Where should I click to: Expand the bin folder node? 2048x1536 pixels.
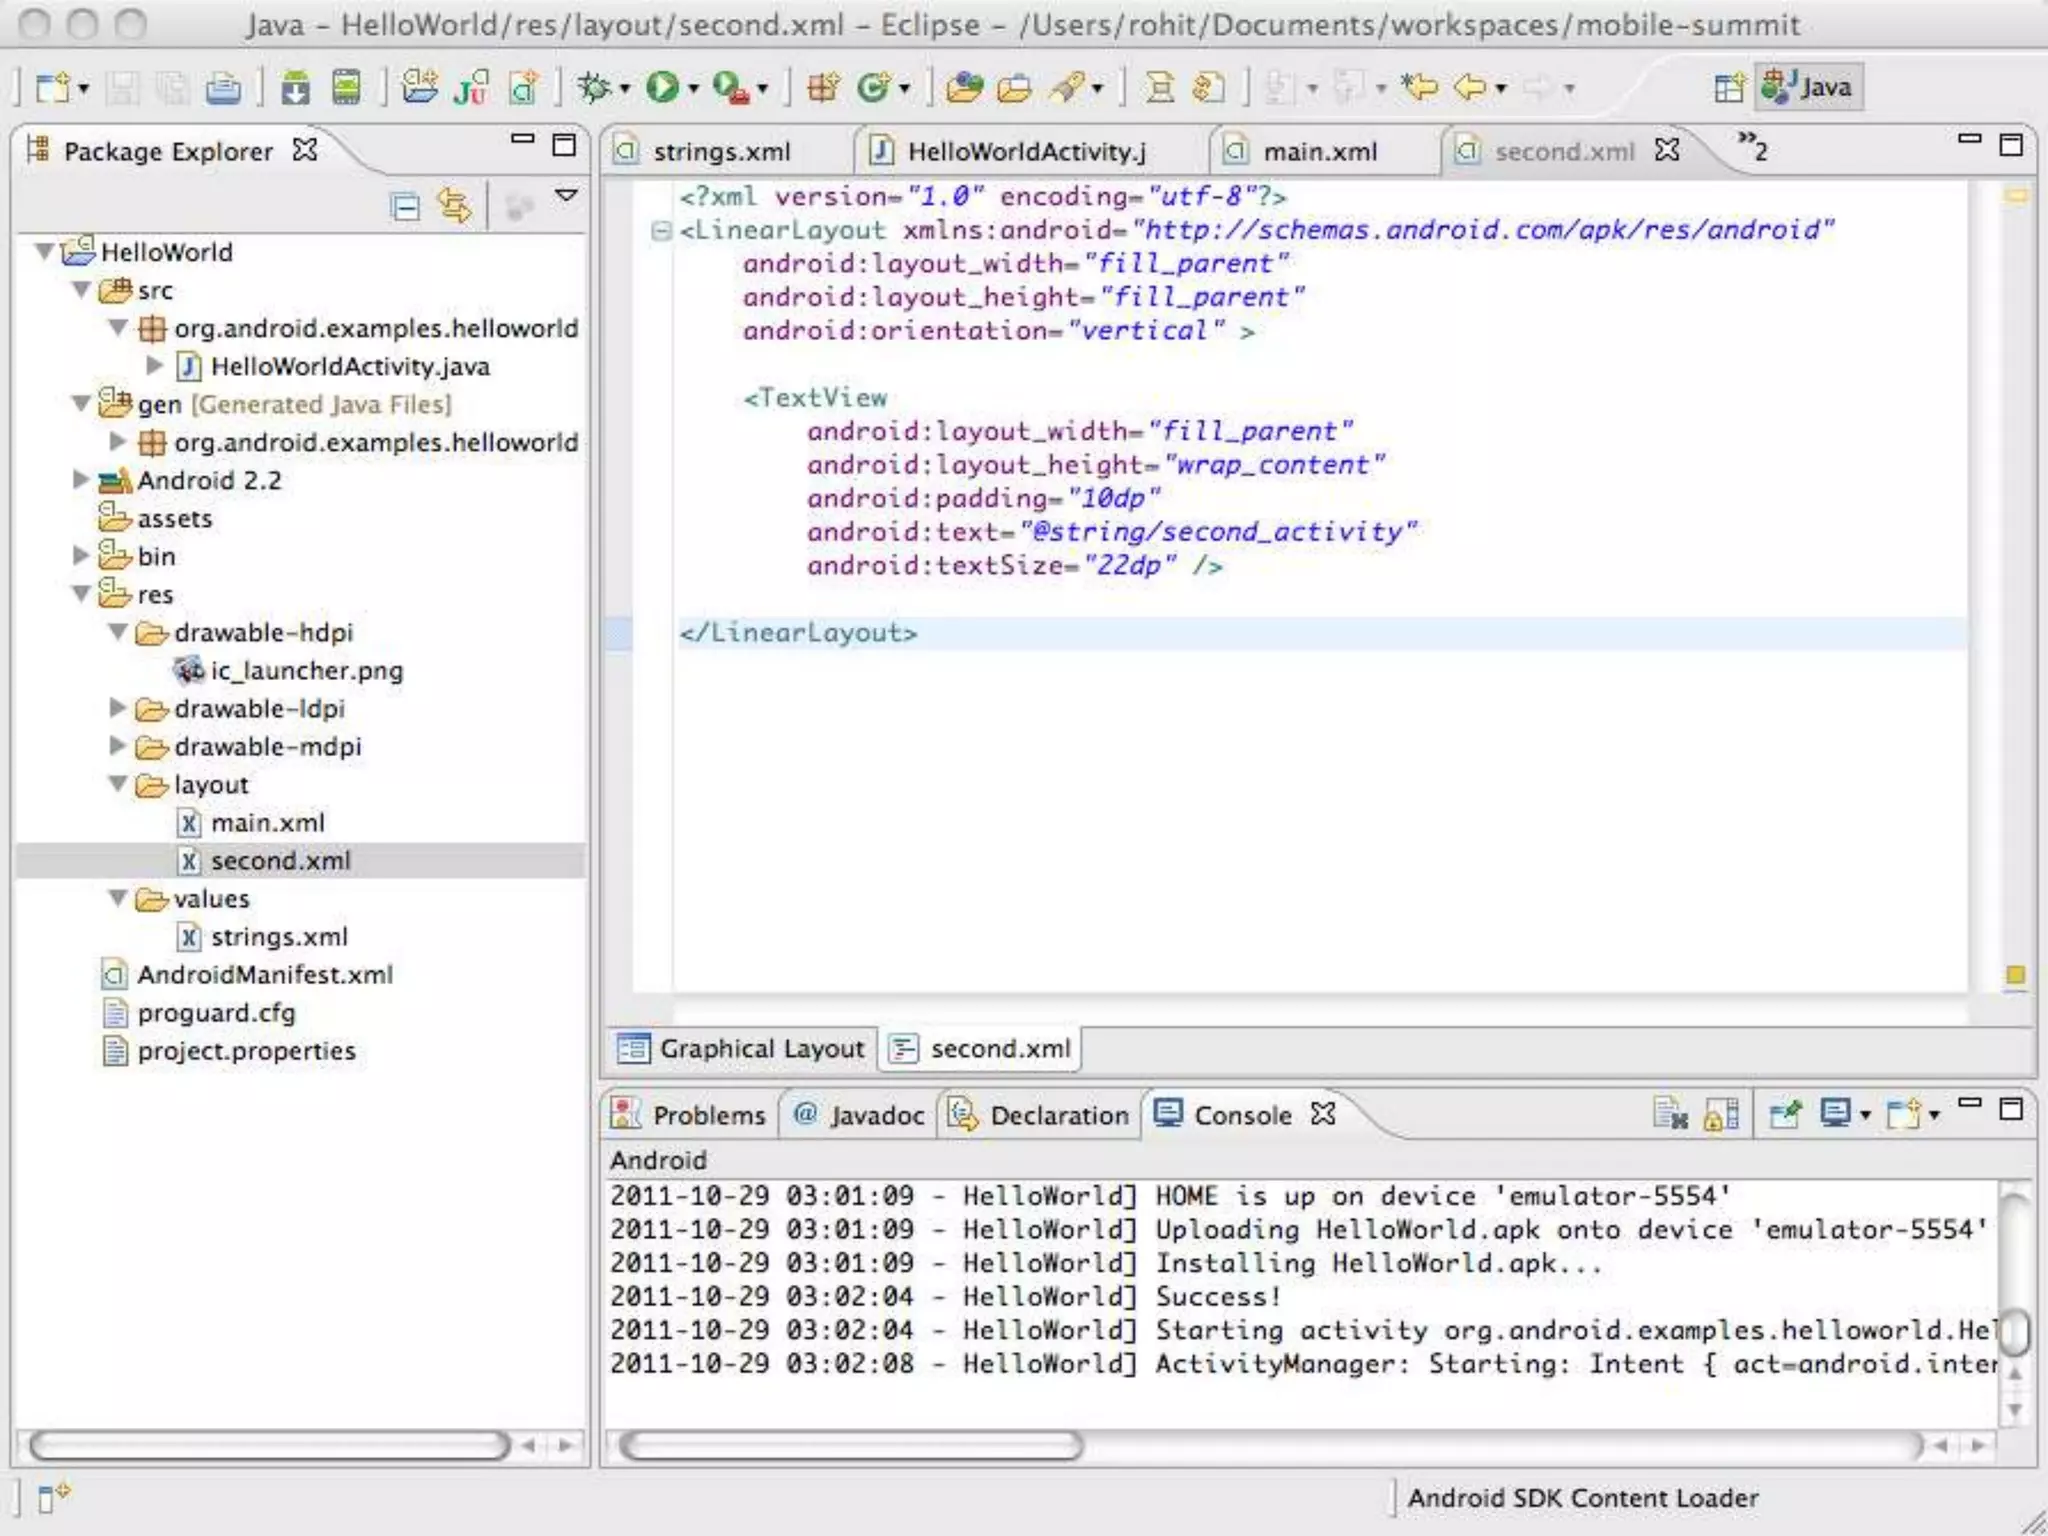[82, 555]
